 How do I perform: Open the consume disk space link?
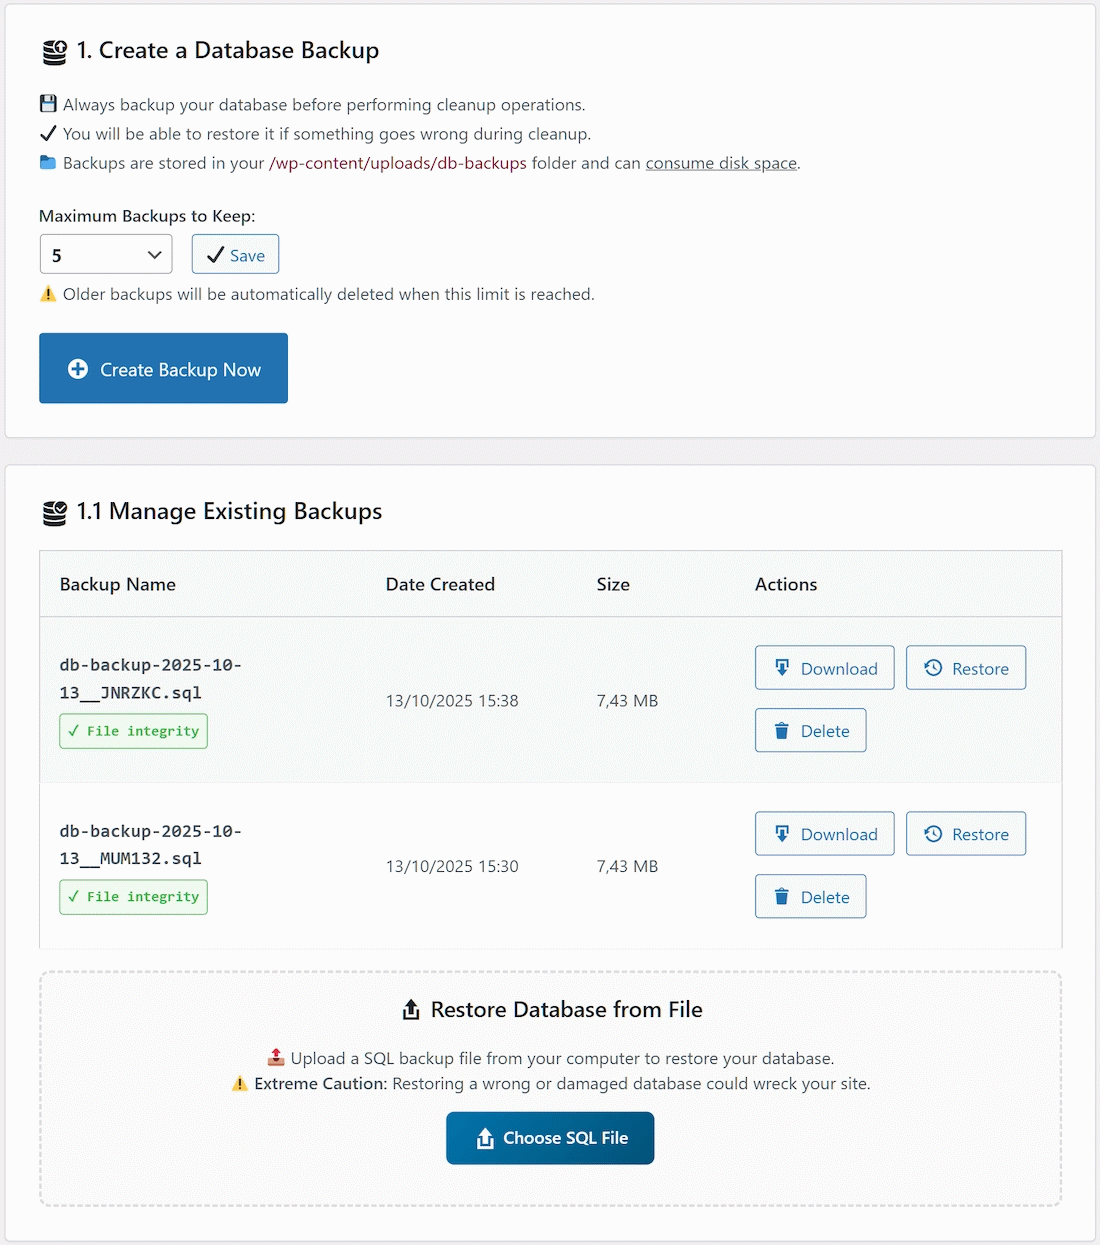coord(721,163)
